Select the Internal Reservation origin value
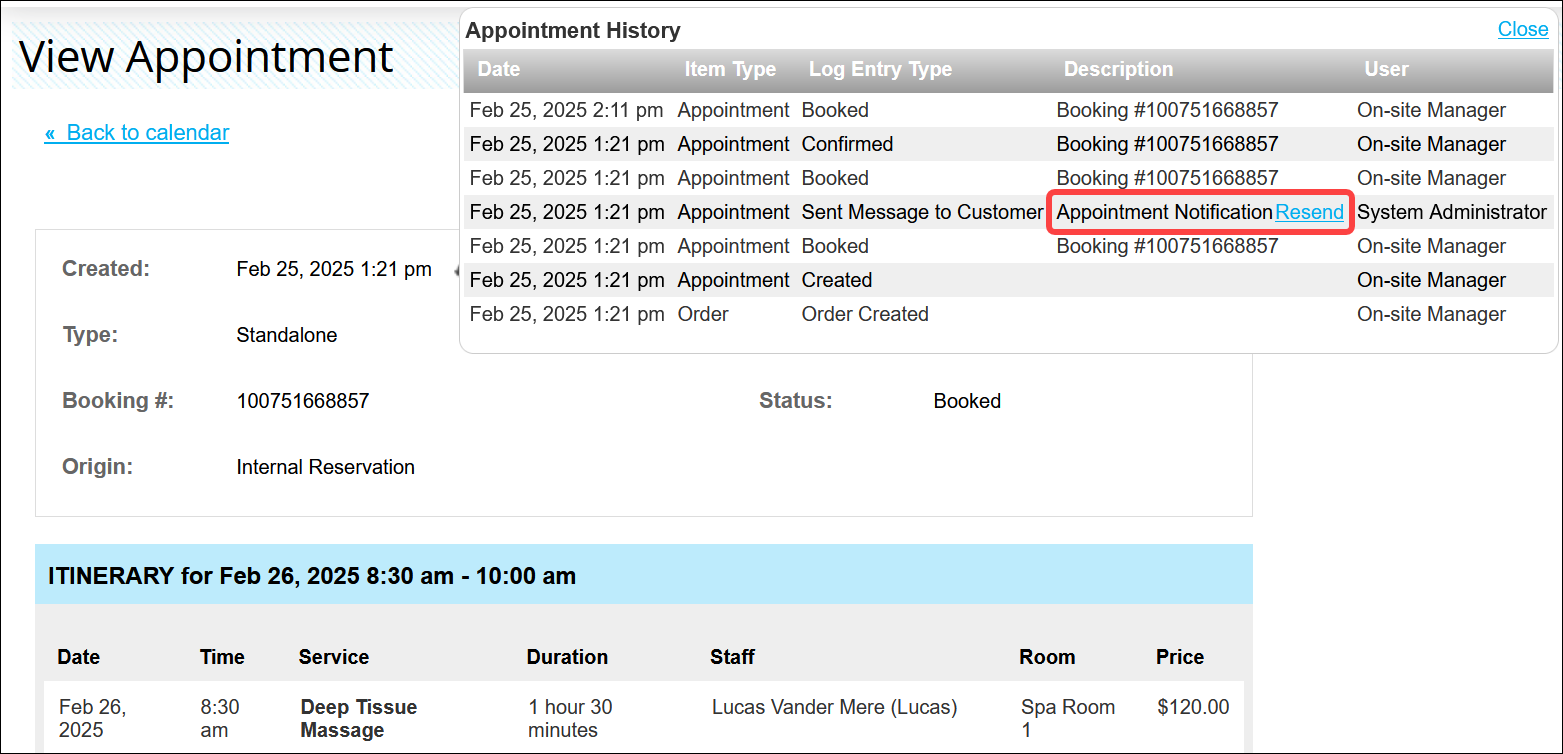Image resolution: width=1563 pixels, height=754 pixels. tap(325, 466)
